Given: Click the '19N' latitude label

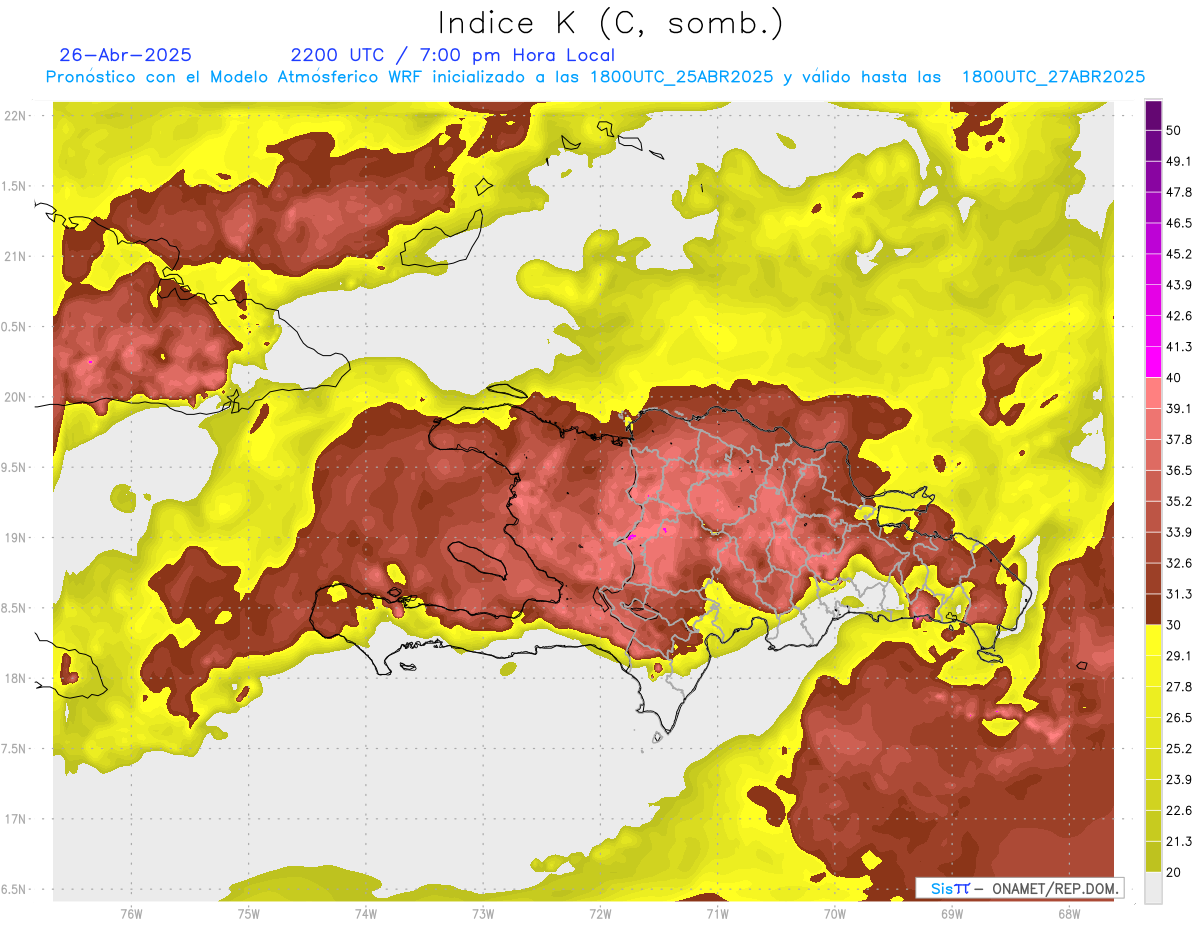Looking at the screenshot, I should (16, 538).
